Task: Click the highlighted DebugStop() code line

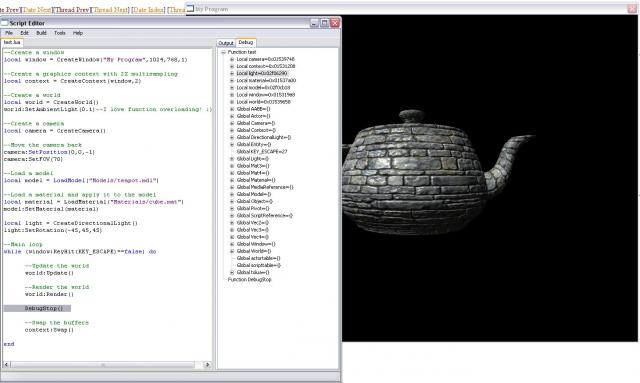Action: coord(37,308)
